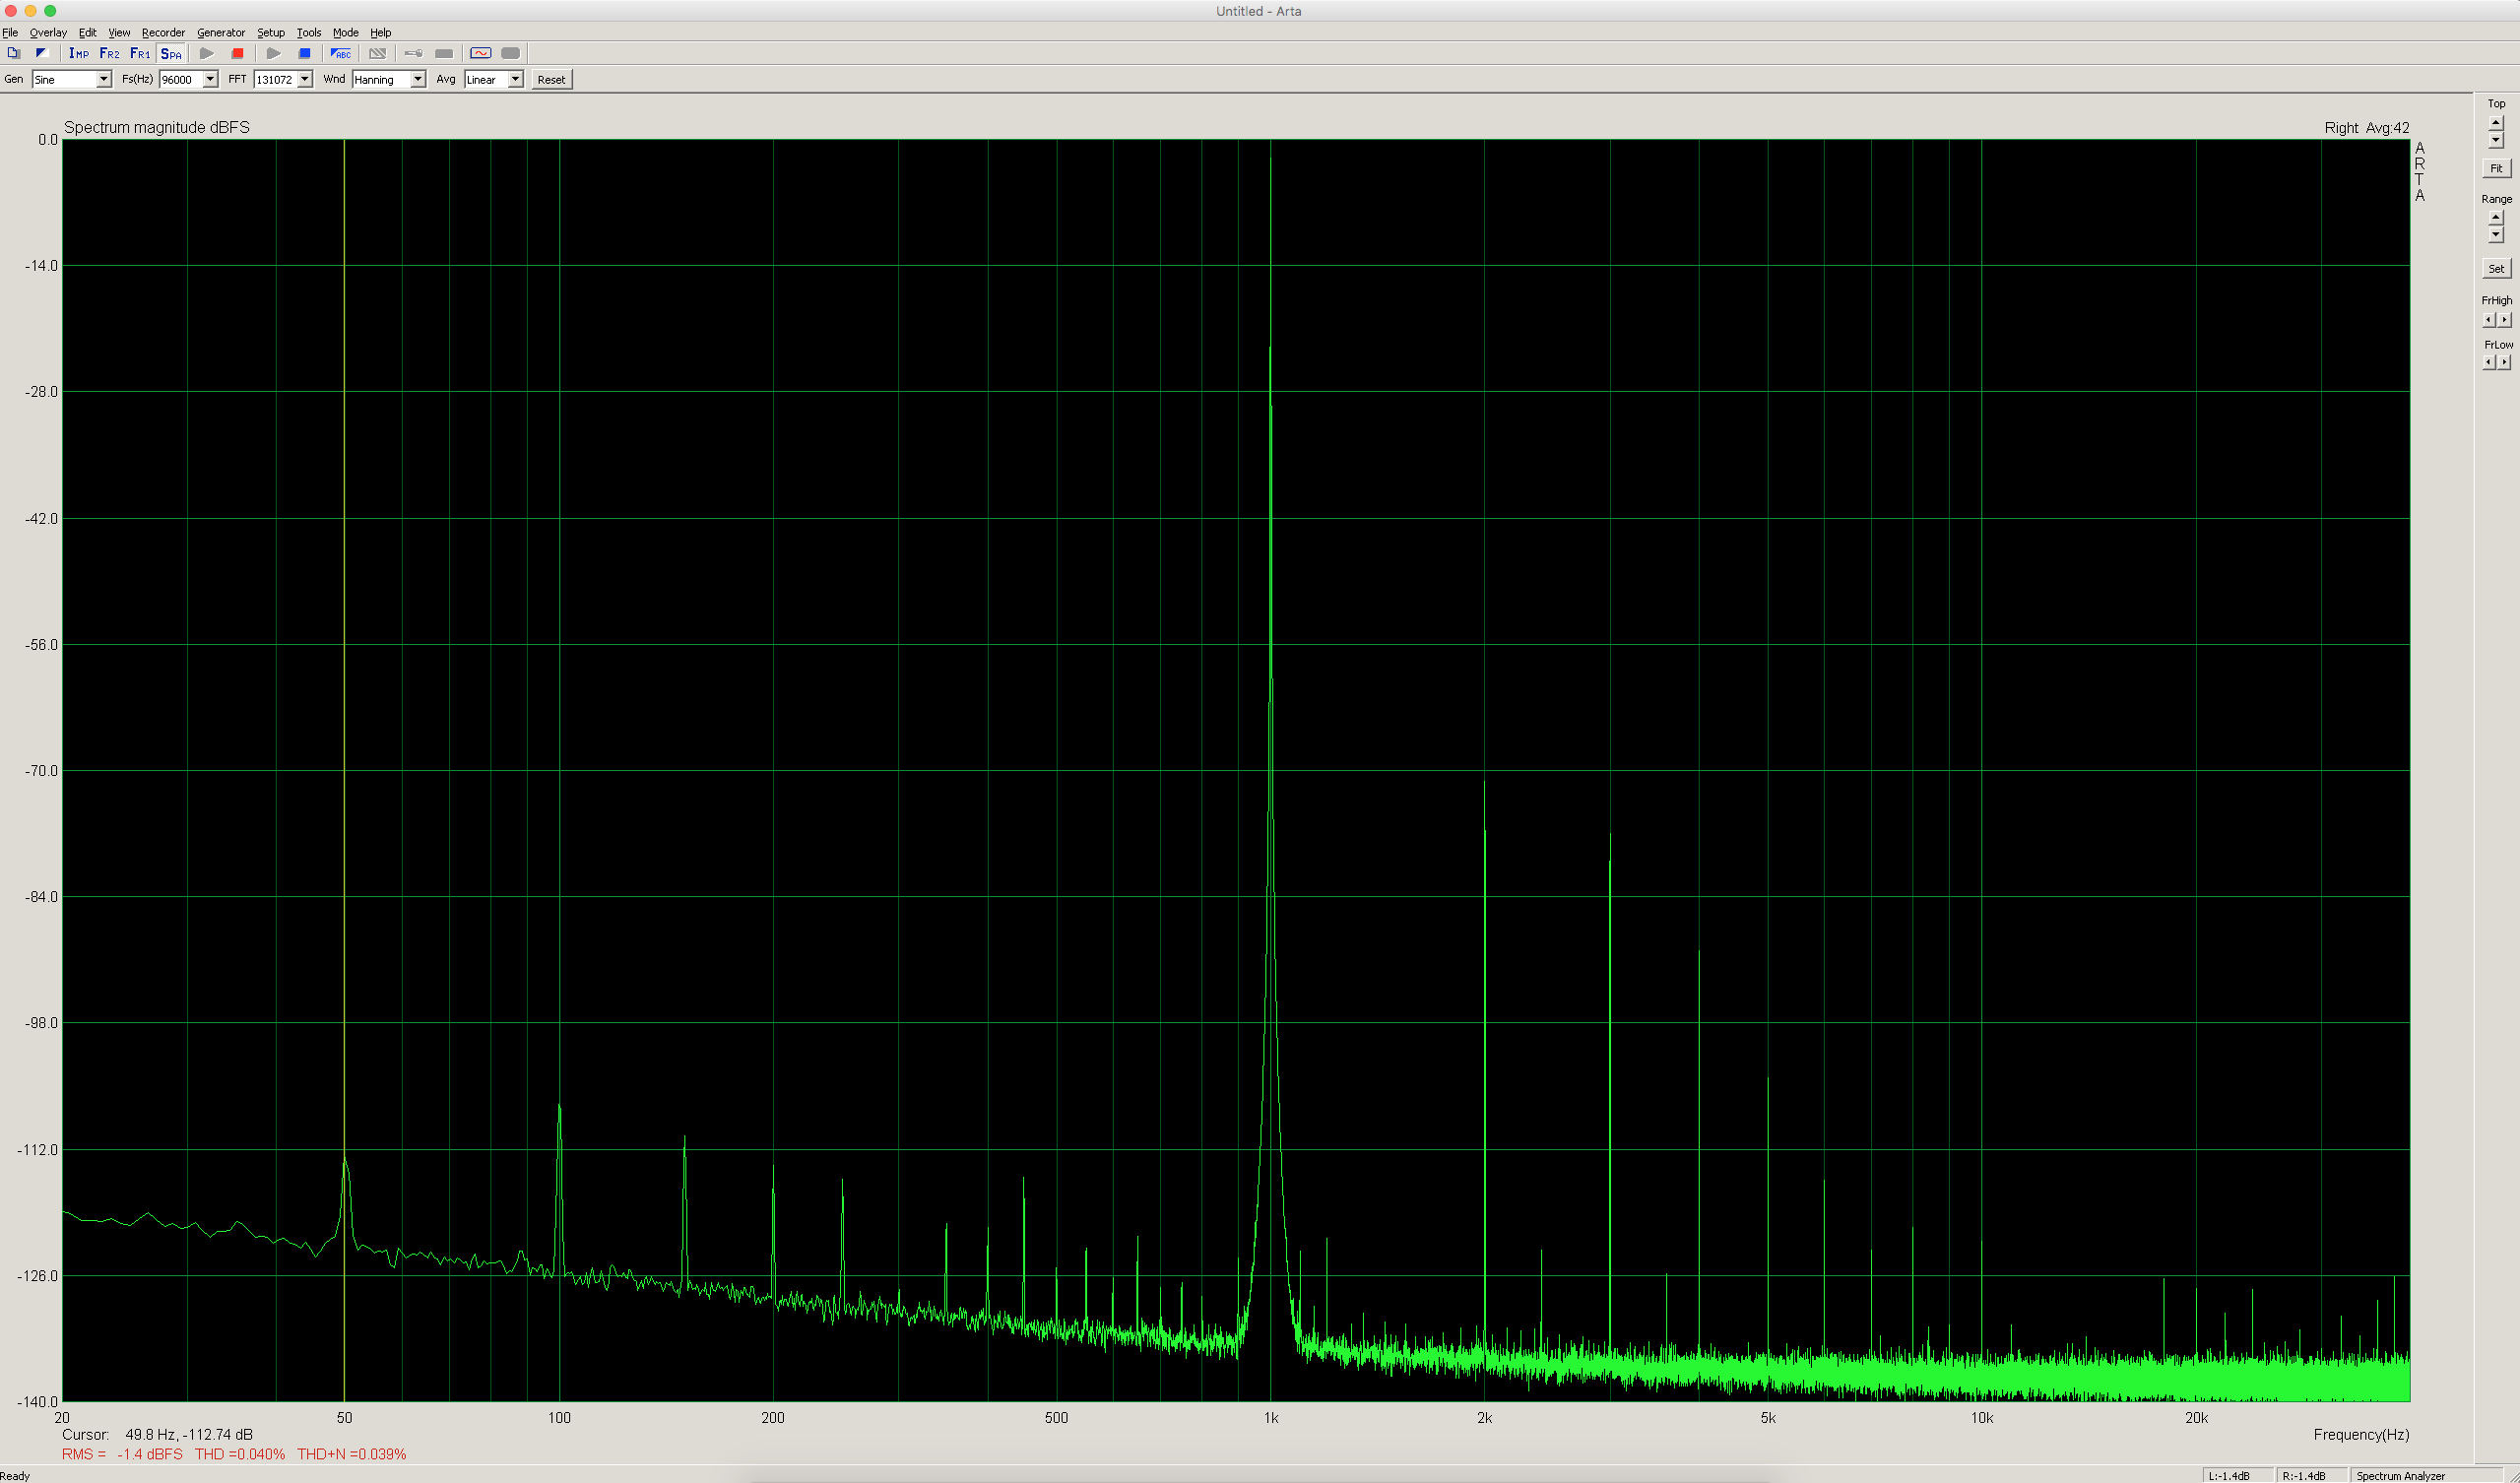Toggle the gray rounded rectangle toolbar button
This screenshot has width=2520, height=1483.
point(511,54)
